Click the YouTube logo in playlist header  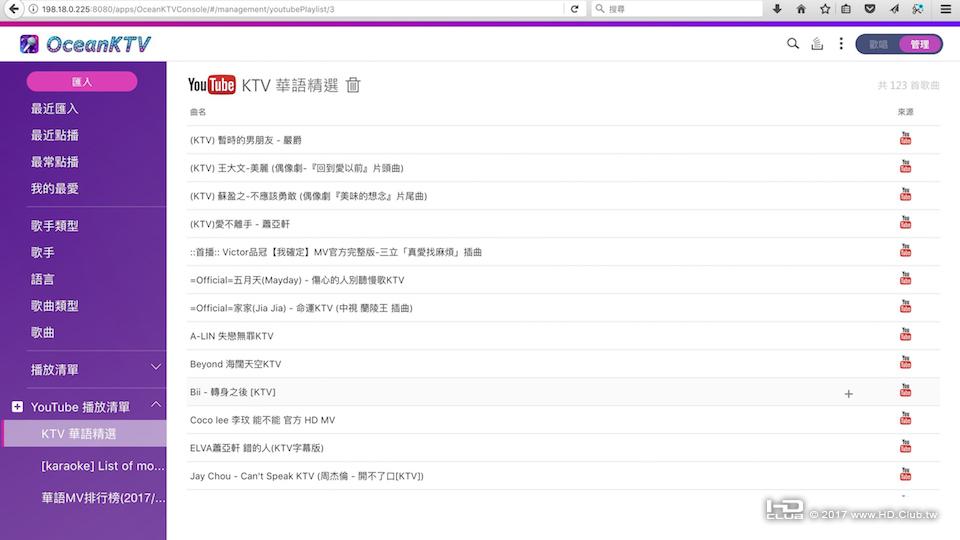[x=211, y=84]
